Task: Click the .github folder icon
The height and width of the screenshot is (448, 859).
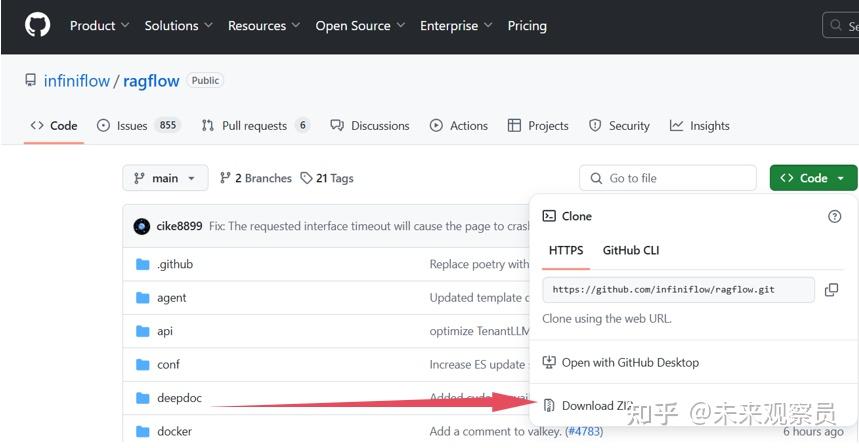Action: 142,264
